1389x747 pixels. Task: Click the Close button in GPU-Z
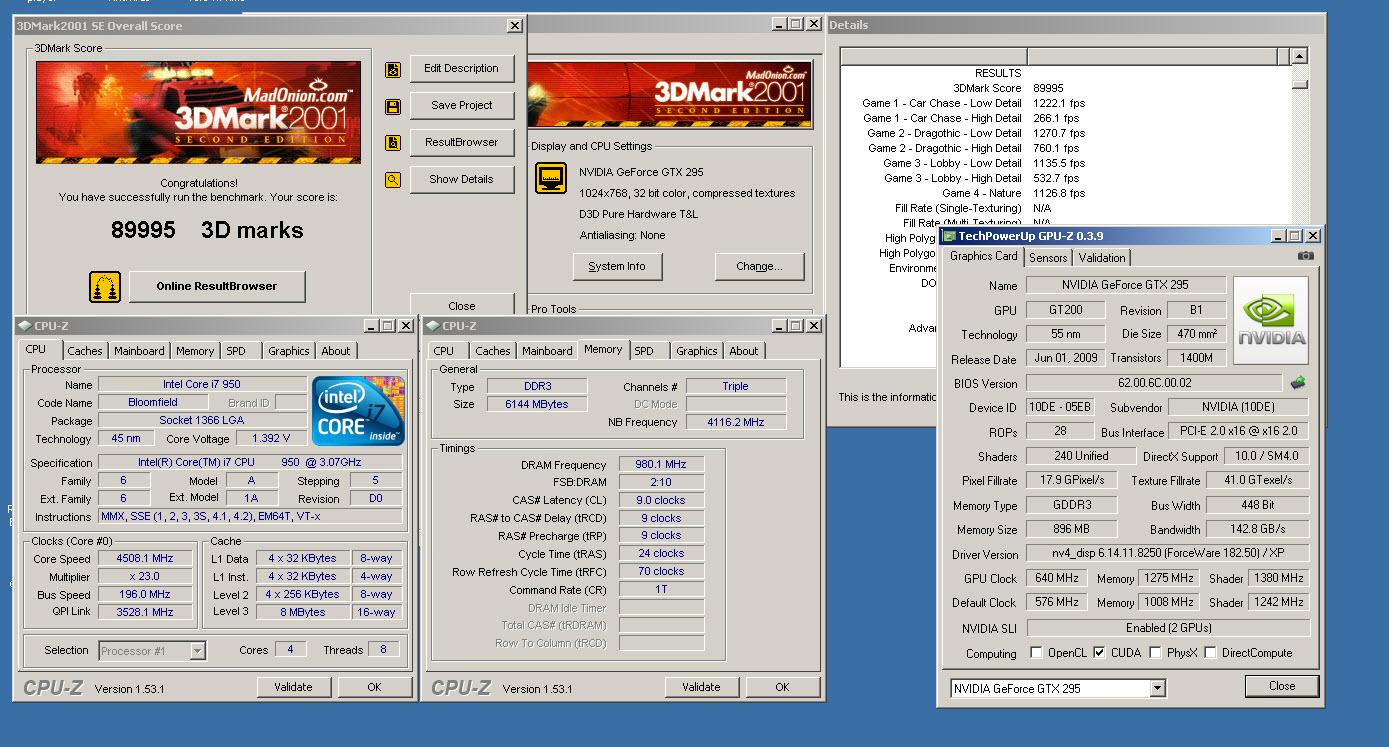coord(1282,686)
